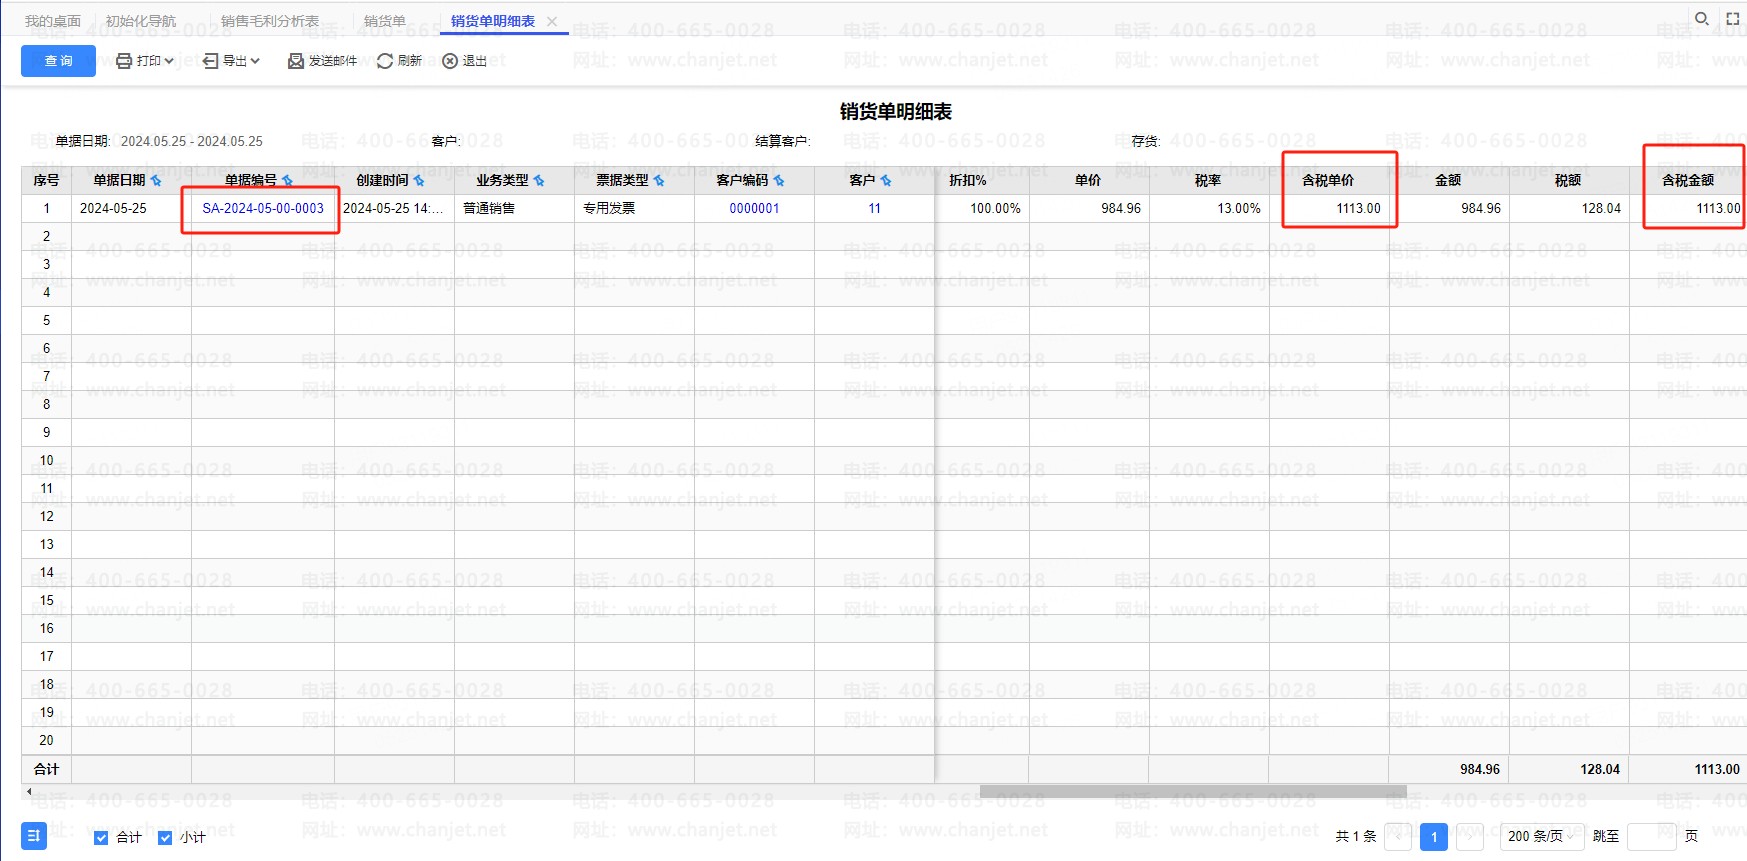The width and height of the screenshot is (1747, 861).
Task: Select page 1 in pagination
Action: [x=1434, y=837]
